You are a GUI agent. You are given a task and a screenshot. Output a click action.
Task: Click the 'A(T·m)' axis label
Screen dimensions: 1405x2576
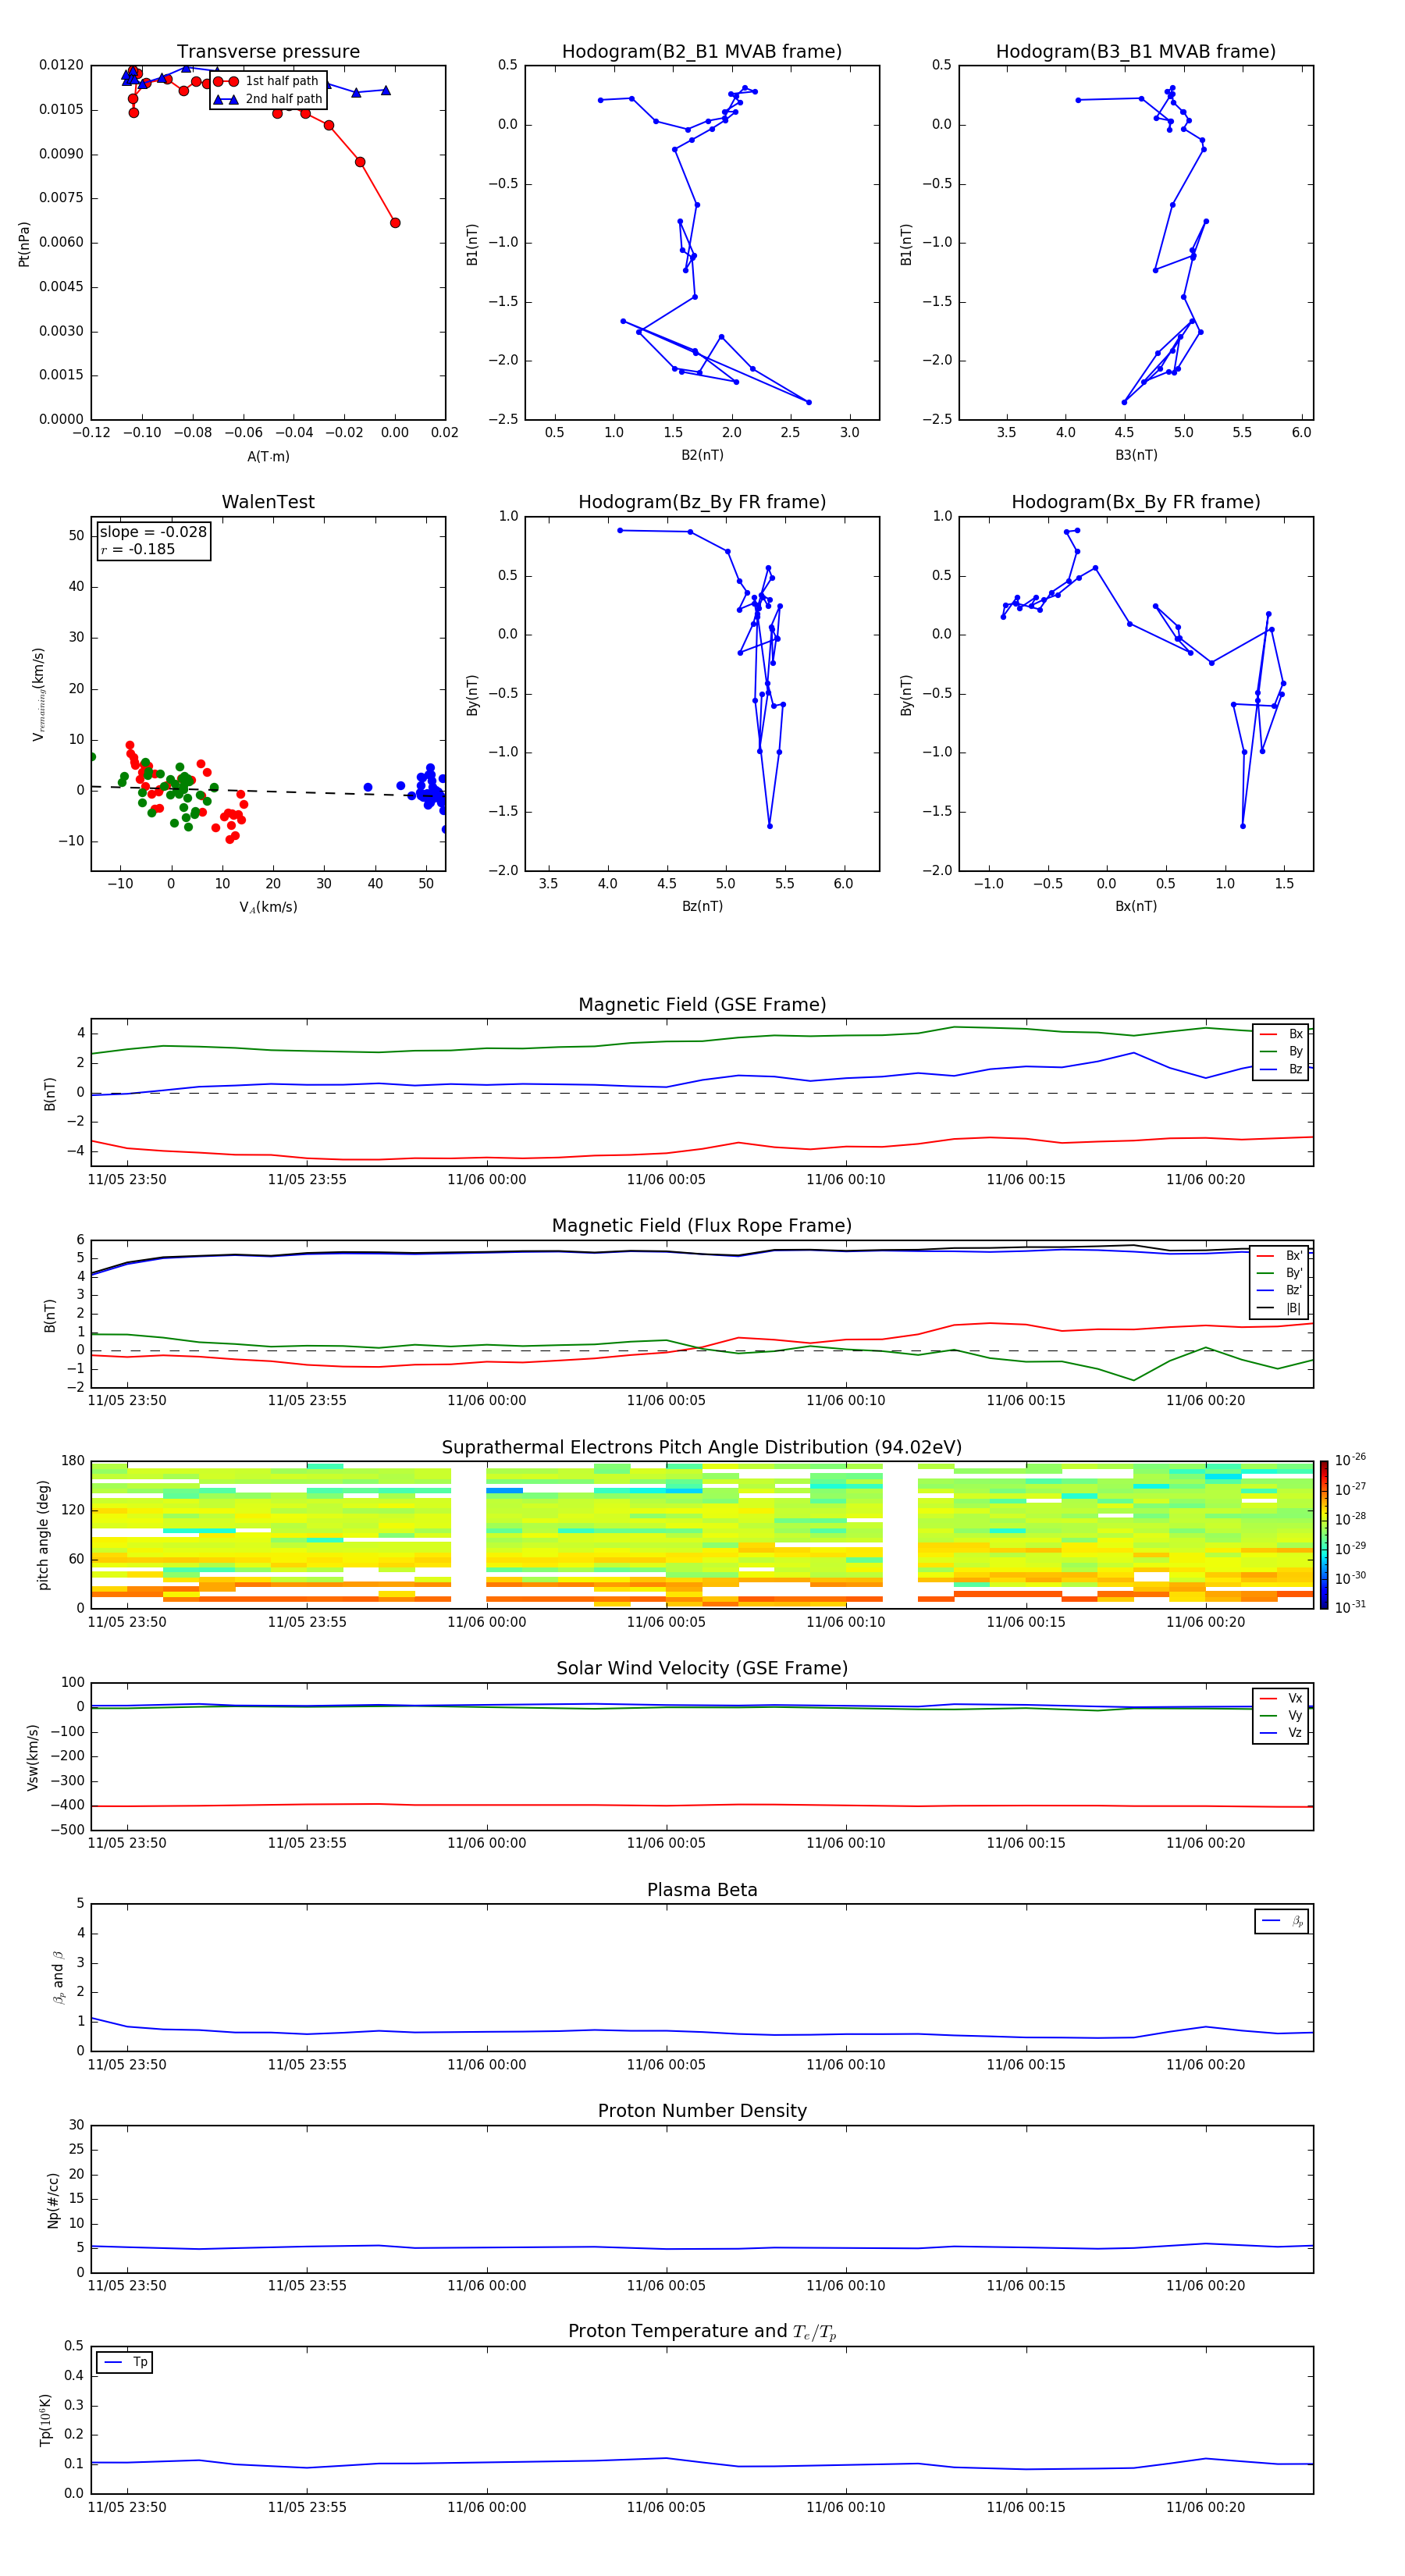(x=268, y=457)
